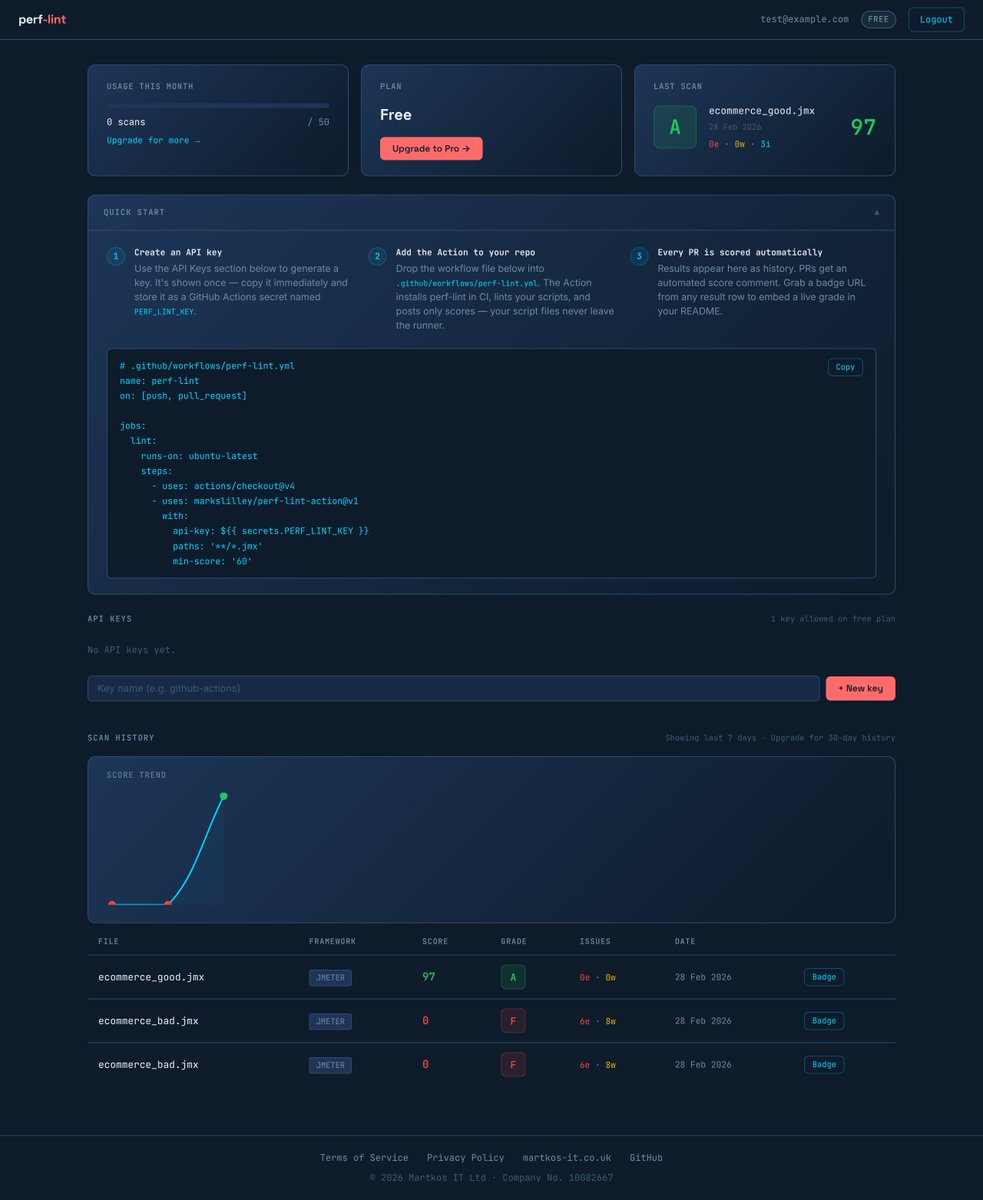Click the Quick Start header

[x=491, y=212]
